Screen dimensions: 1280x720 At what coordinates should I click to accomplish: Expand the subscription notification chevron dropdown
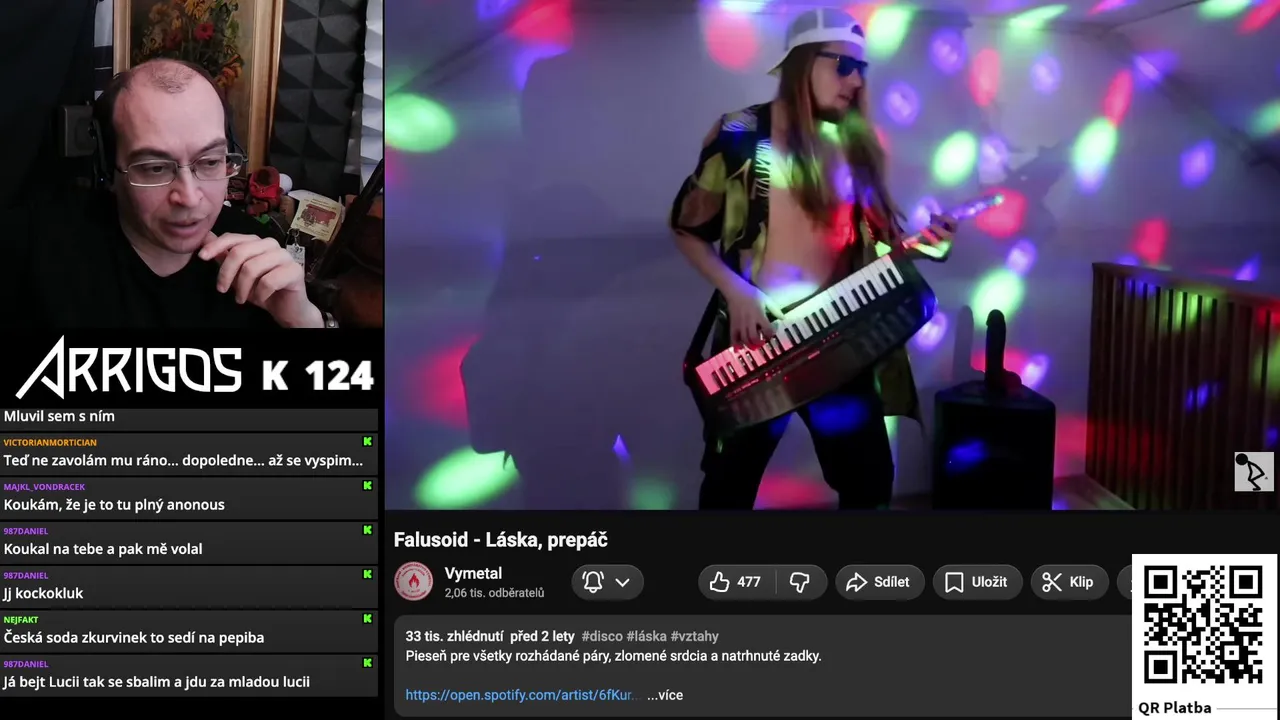coord(622,582)
